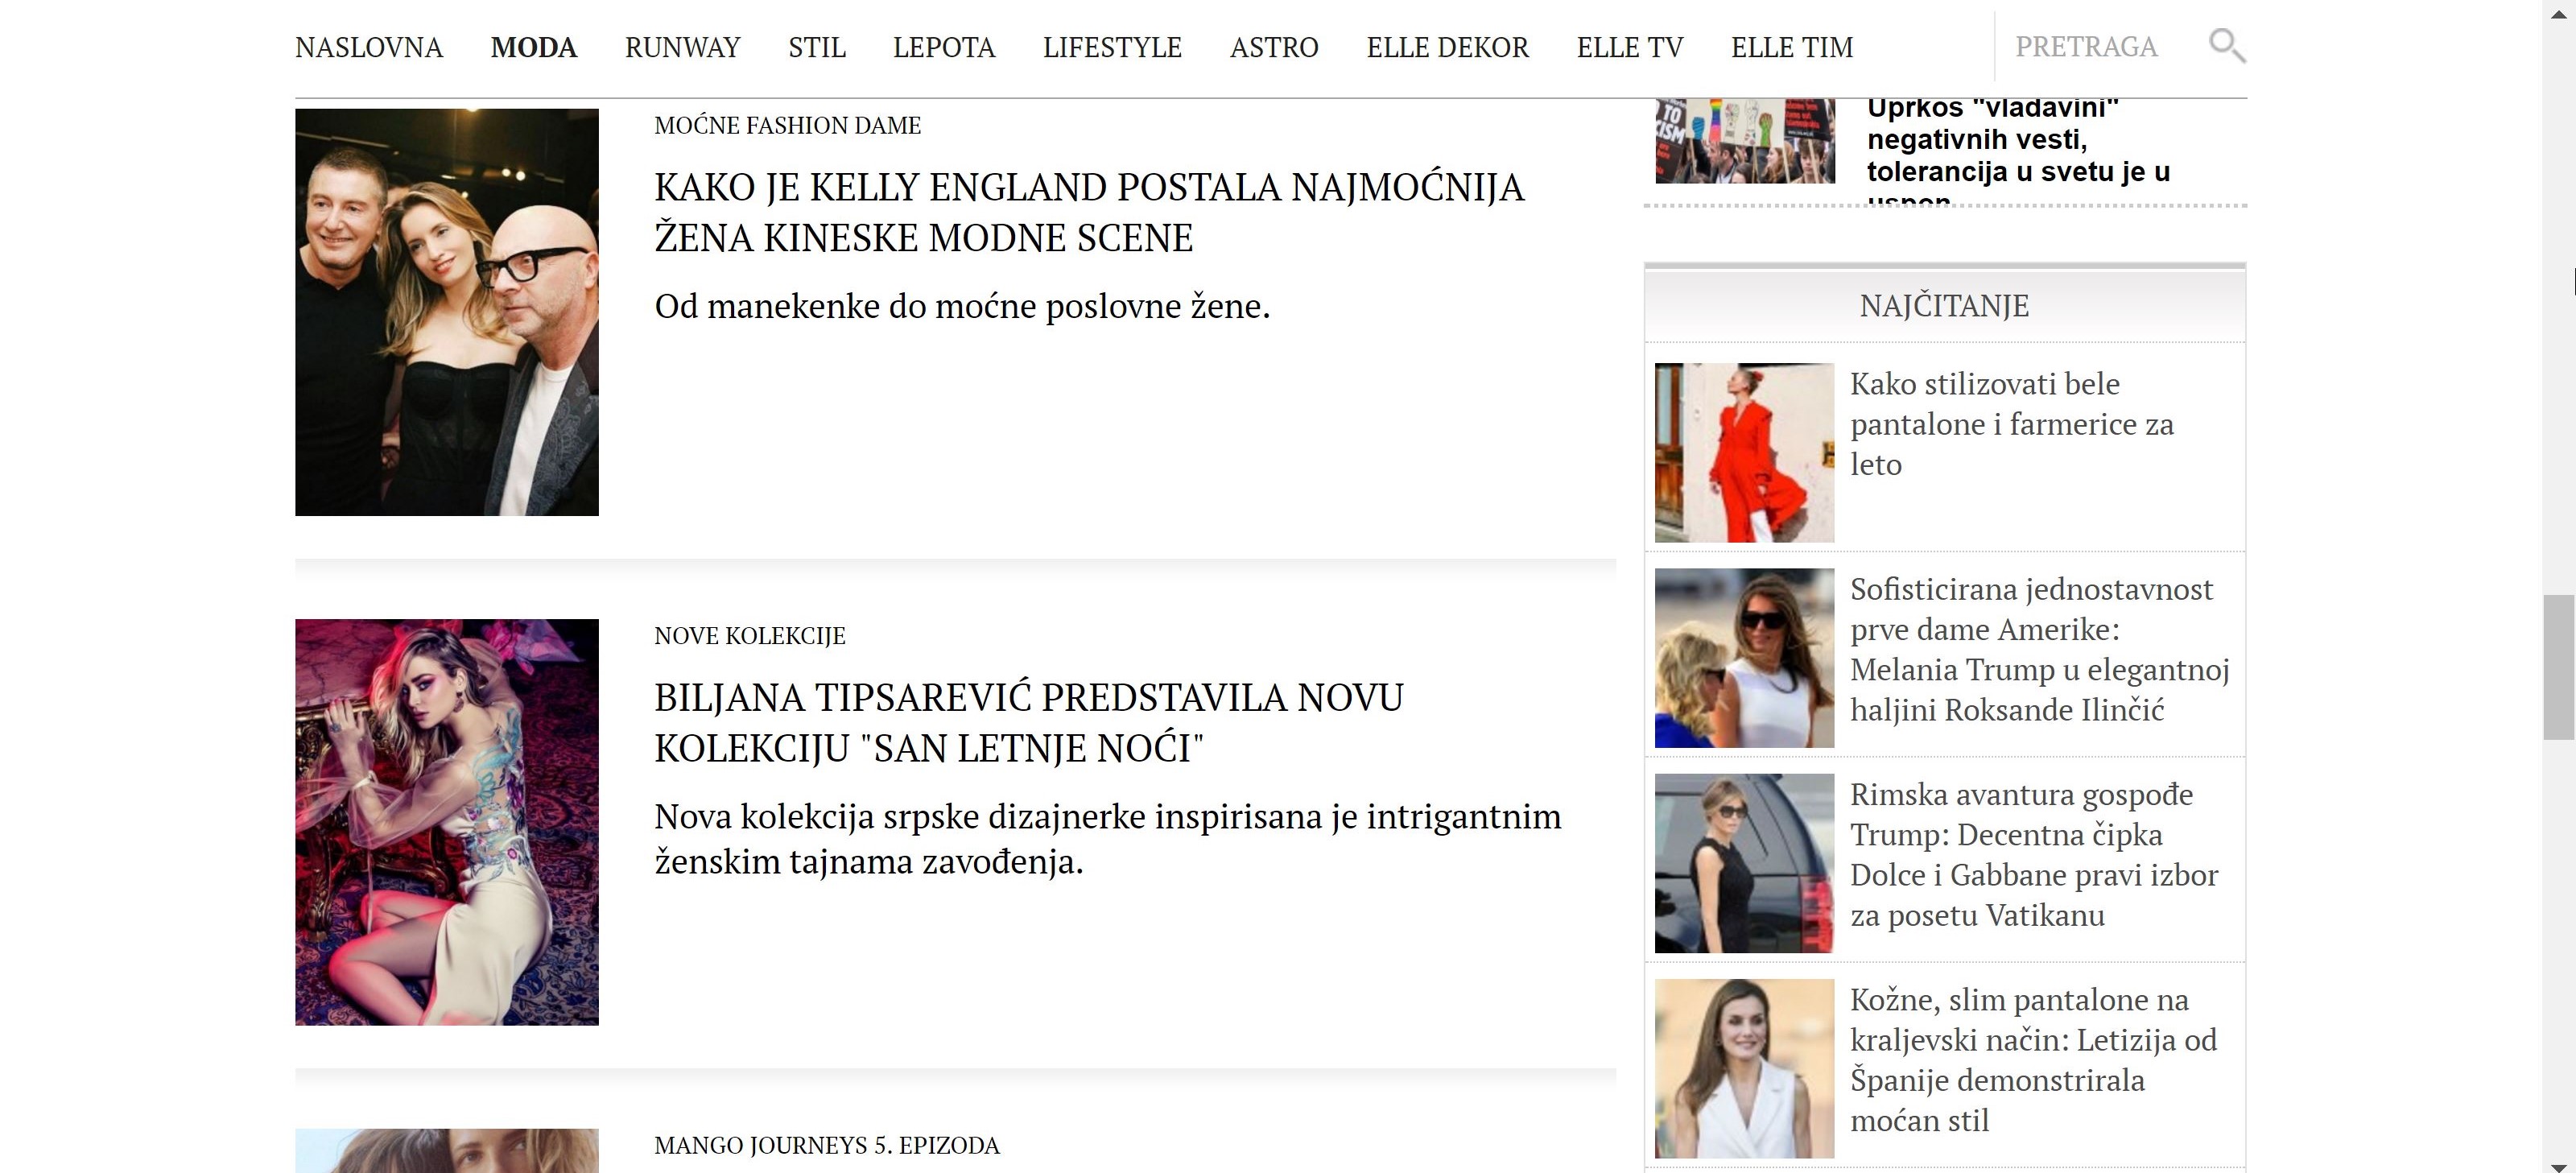The height and width of the screenshot is (1173, 2576).
Task: Open the Kelly England article headline
Action: pyautogui.click(x=1089, y=212)
